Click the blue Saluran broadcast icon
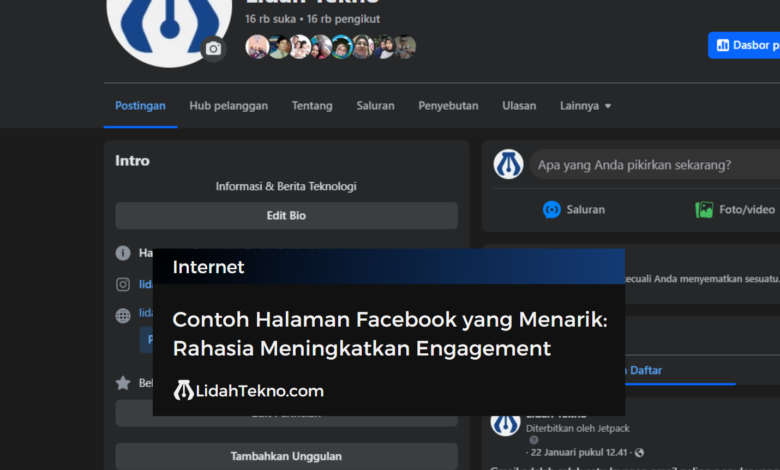This screenshot has width=780, height=470. 552,209
